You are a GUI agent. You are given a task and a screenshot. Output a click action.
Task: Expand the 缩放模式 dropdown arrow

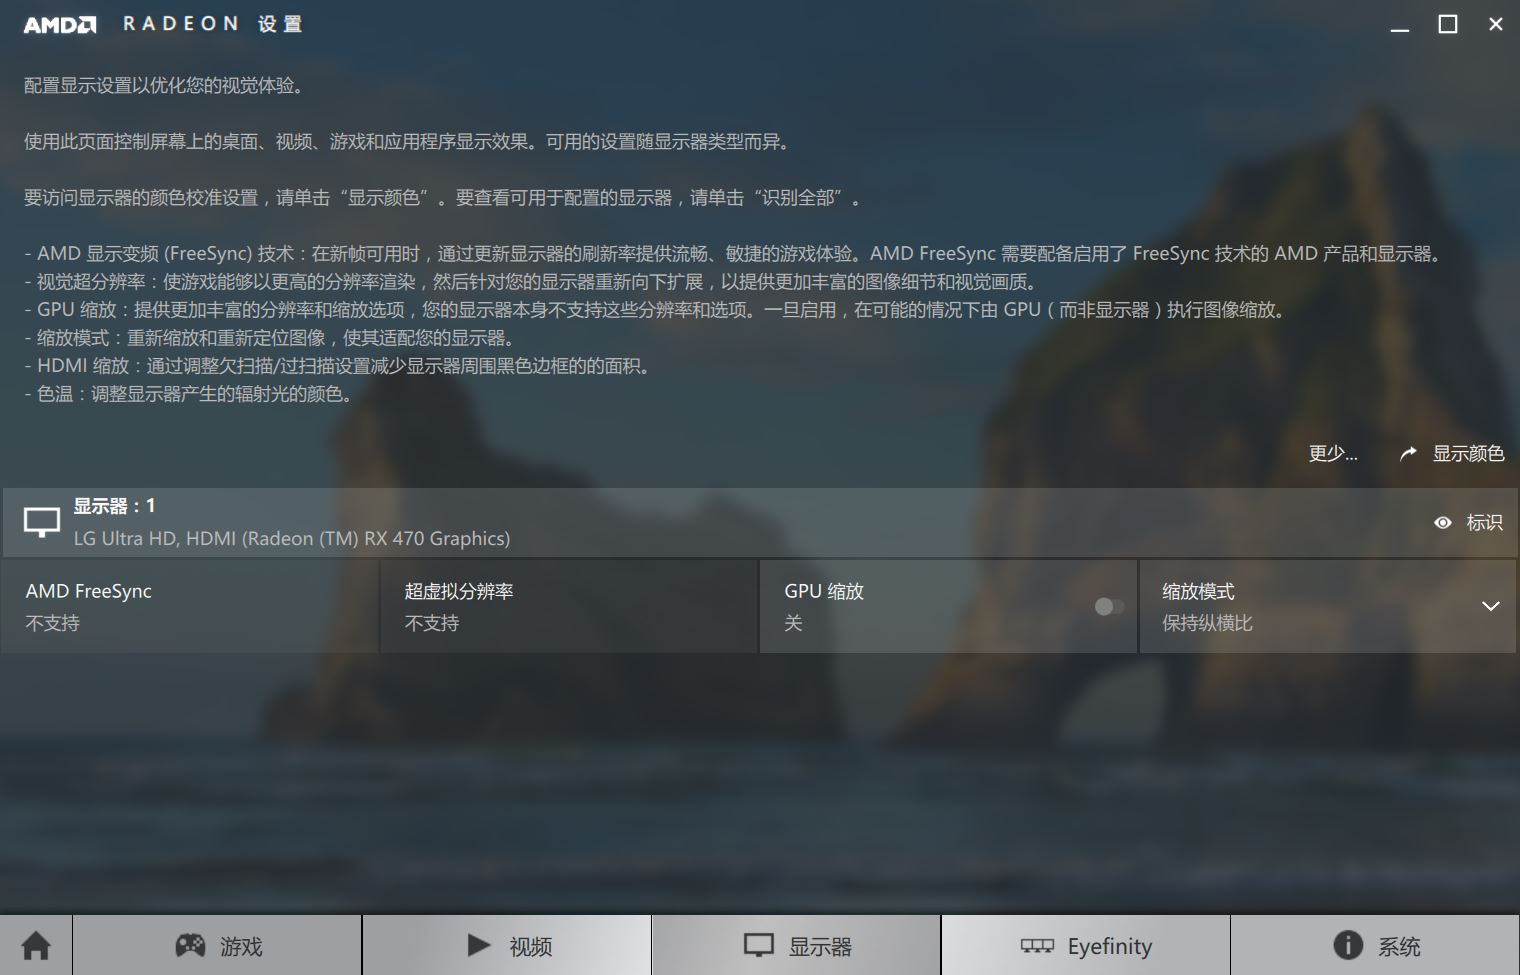click(1490, 606)
